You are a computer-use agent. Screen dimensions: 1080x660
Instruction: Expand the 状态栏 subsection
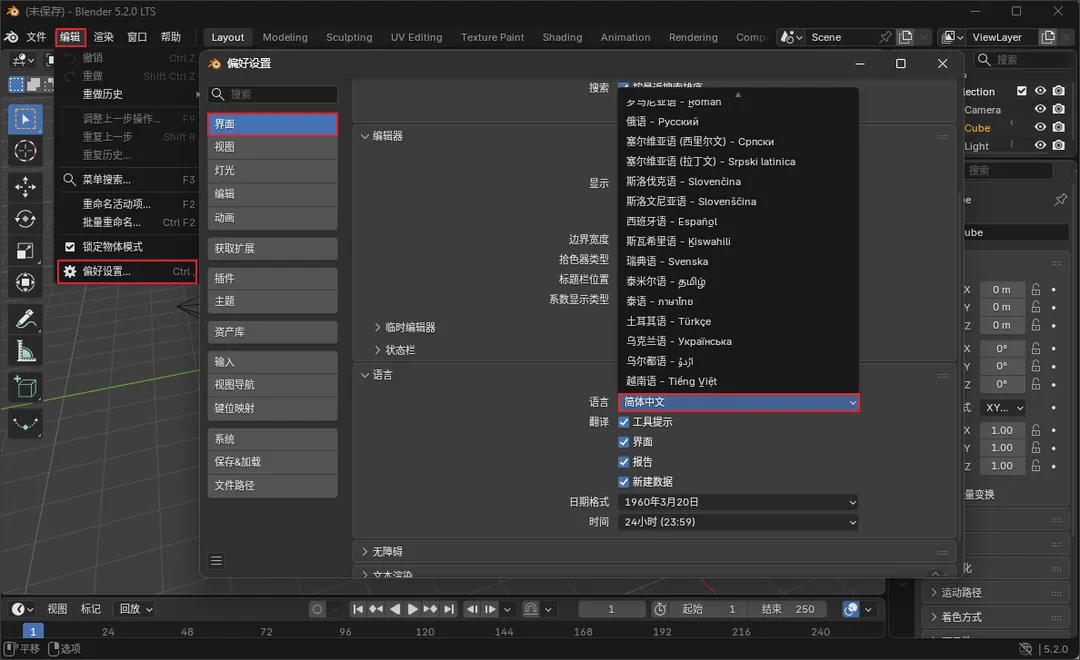(377, 350)
